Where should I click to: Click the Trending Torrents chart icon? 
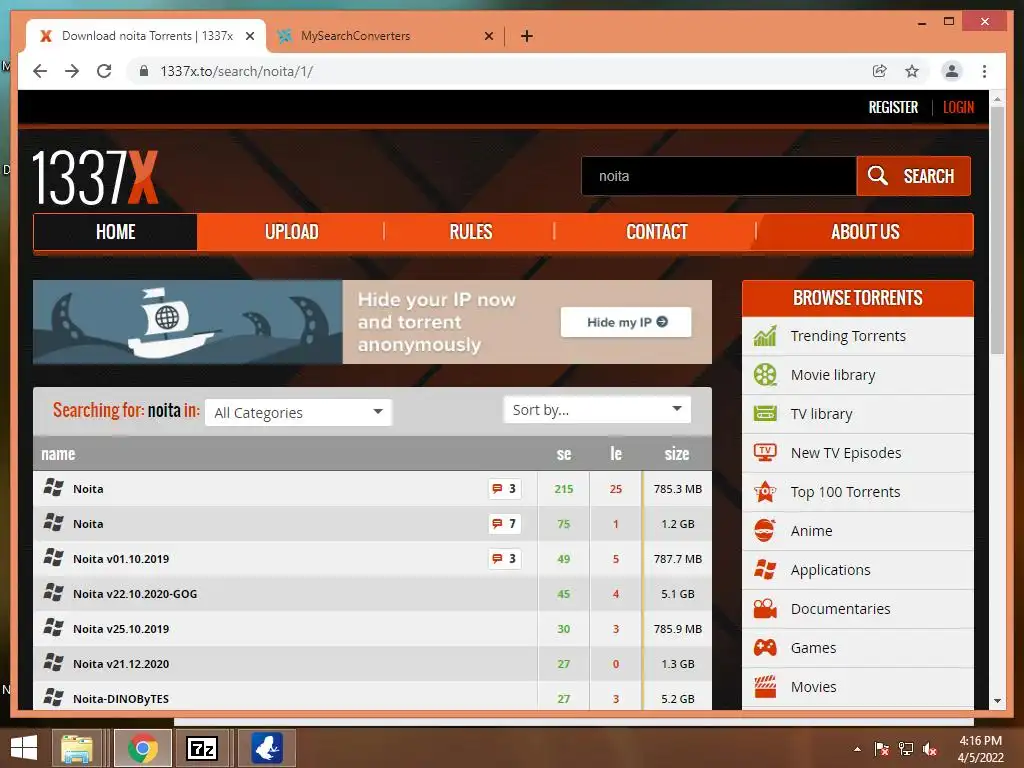765,336
